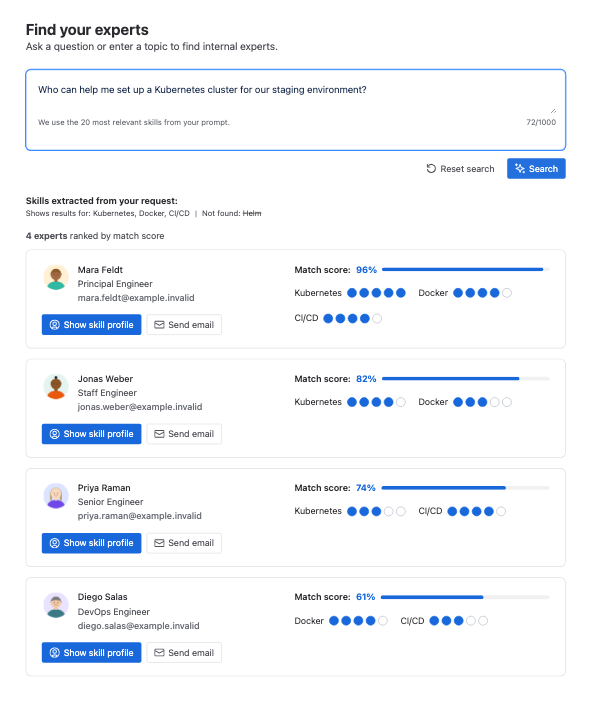Click the resize handle of the prompt box
592x720 pixels.
553,111
